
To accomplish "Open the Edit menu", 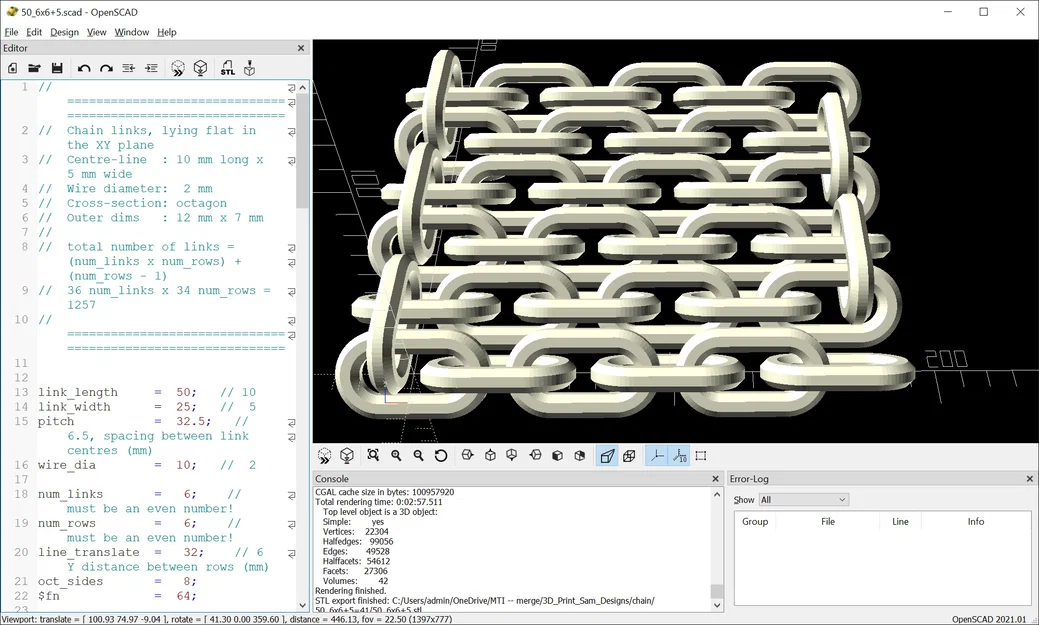I will (x=34, y=32).
